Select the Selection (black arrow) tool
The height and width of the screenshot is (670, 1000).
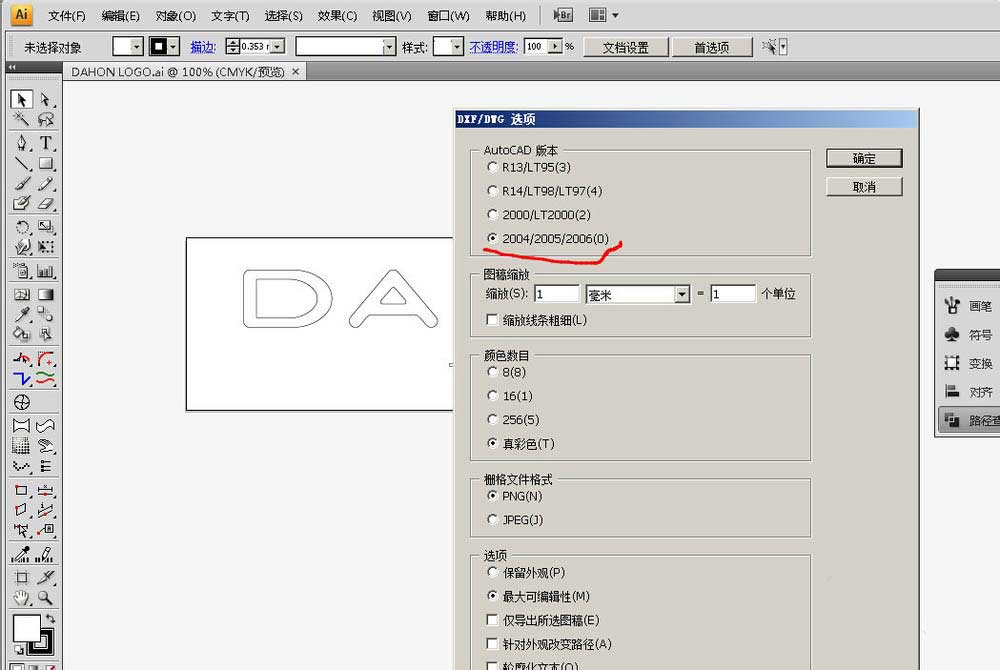point(21,99)
